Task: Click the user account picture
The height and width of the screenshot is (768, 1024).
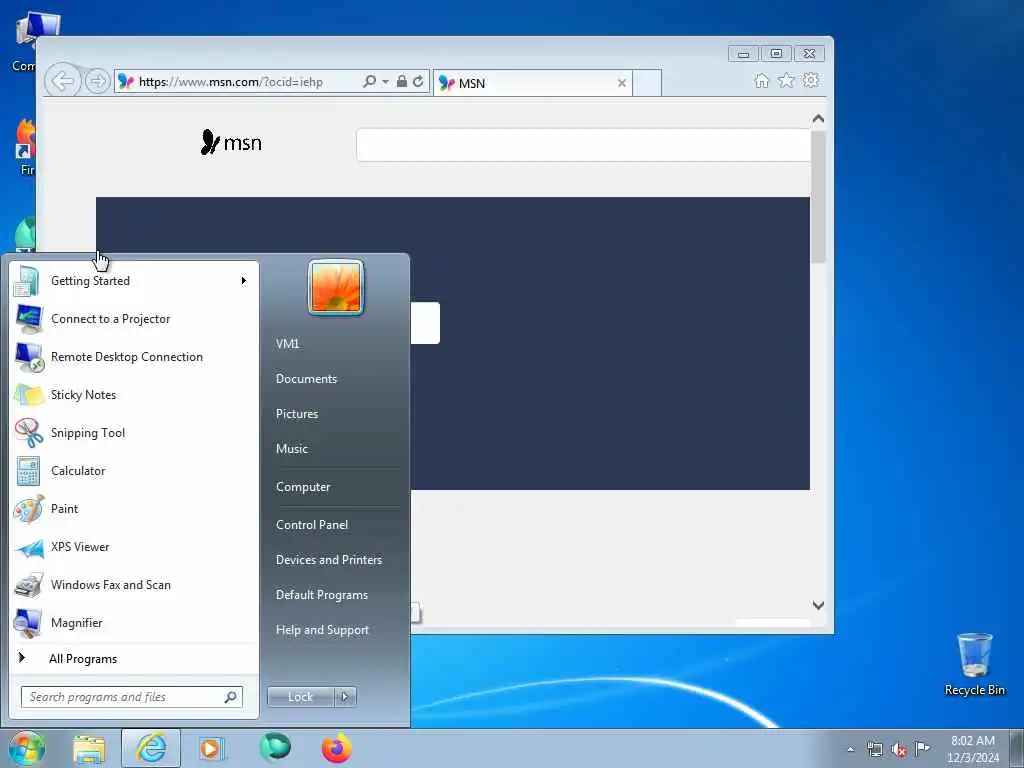Action: pos(336,287)
